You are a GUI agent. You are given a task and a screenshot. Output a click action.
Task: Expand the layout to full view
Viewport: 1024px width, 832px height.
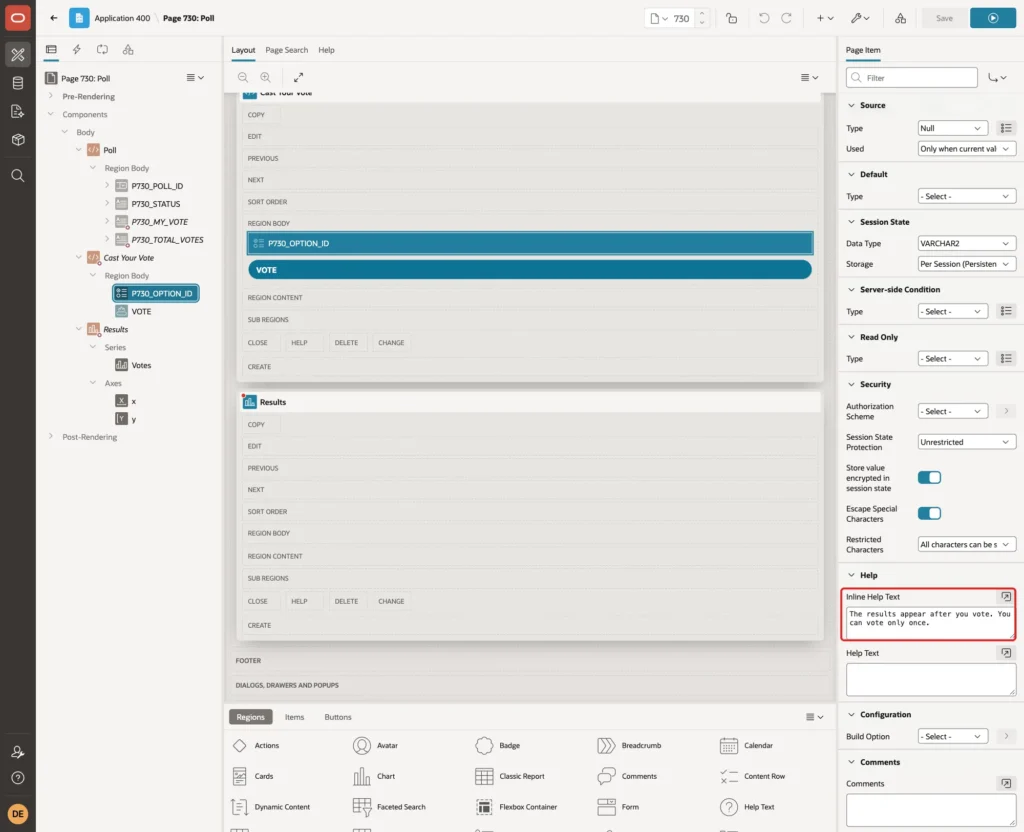(298, 77)
